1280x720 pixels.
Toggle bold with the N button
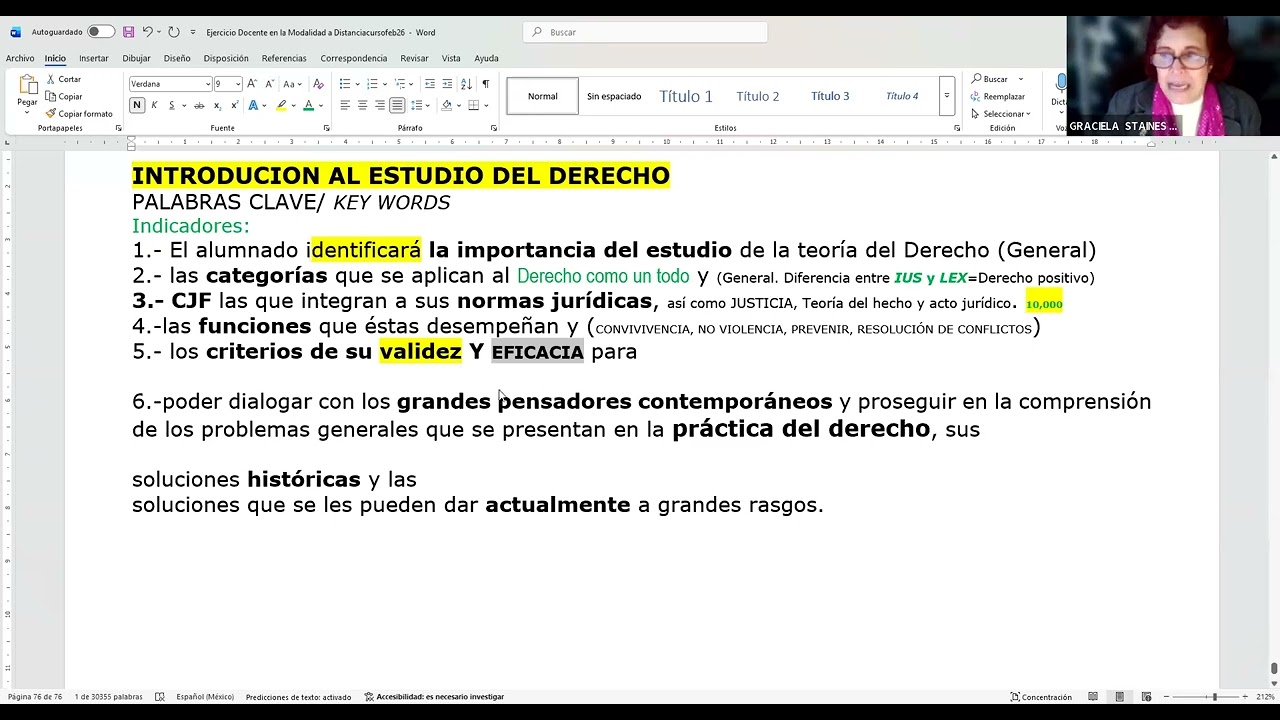click(137, 105)
